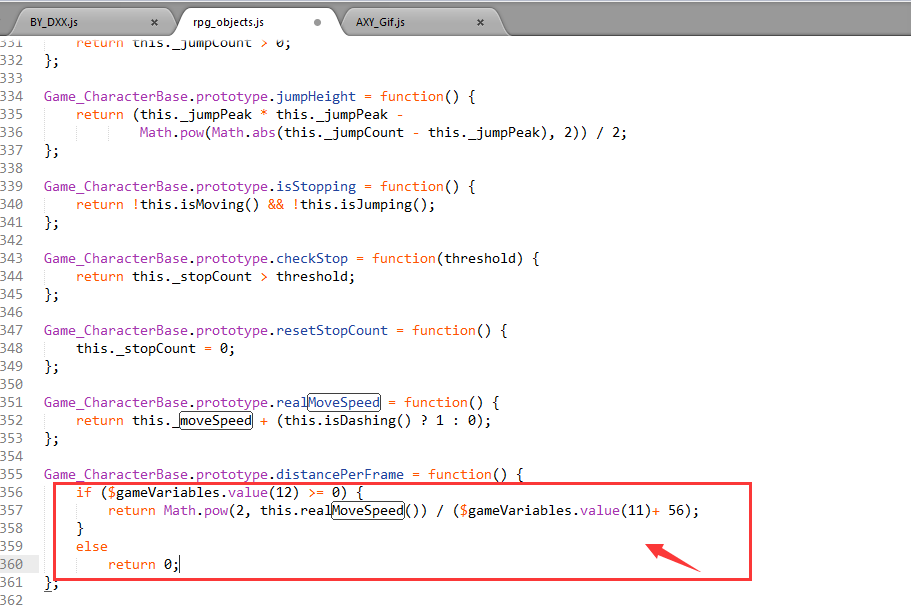The height and width of the screenshot is (609, 911).
Task: Place cursor on the jumpHeight method name
Action: [x=316, y=96]
